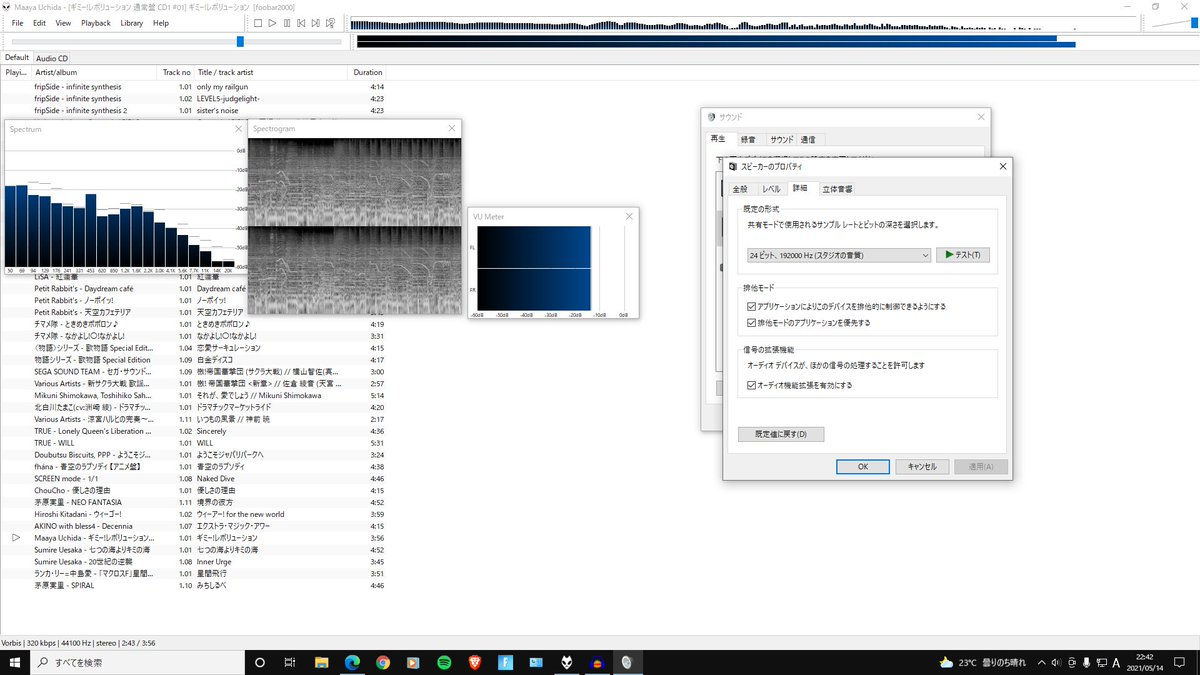Close the Spectrogram panel window
Screen dimensions: 1200x675
pos(453,129)
